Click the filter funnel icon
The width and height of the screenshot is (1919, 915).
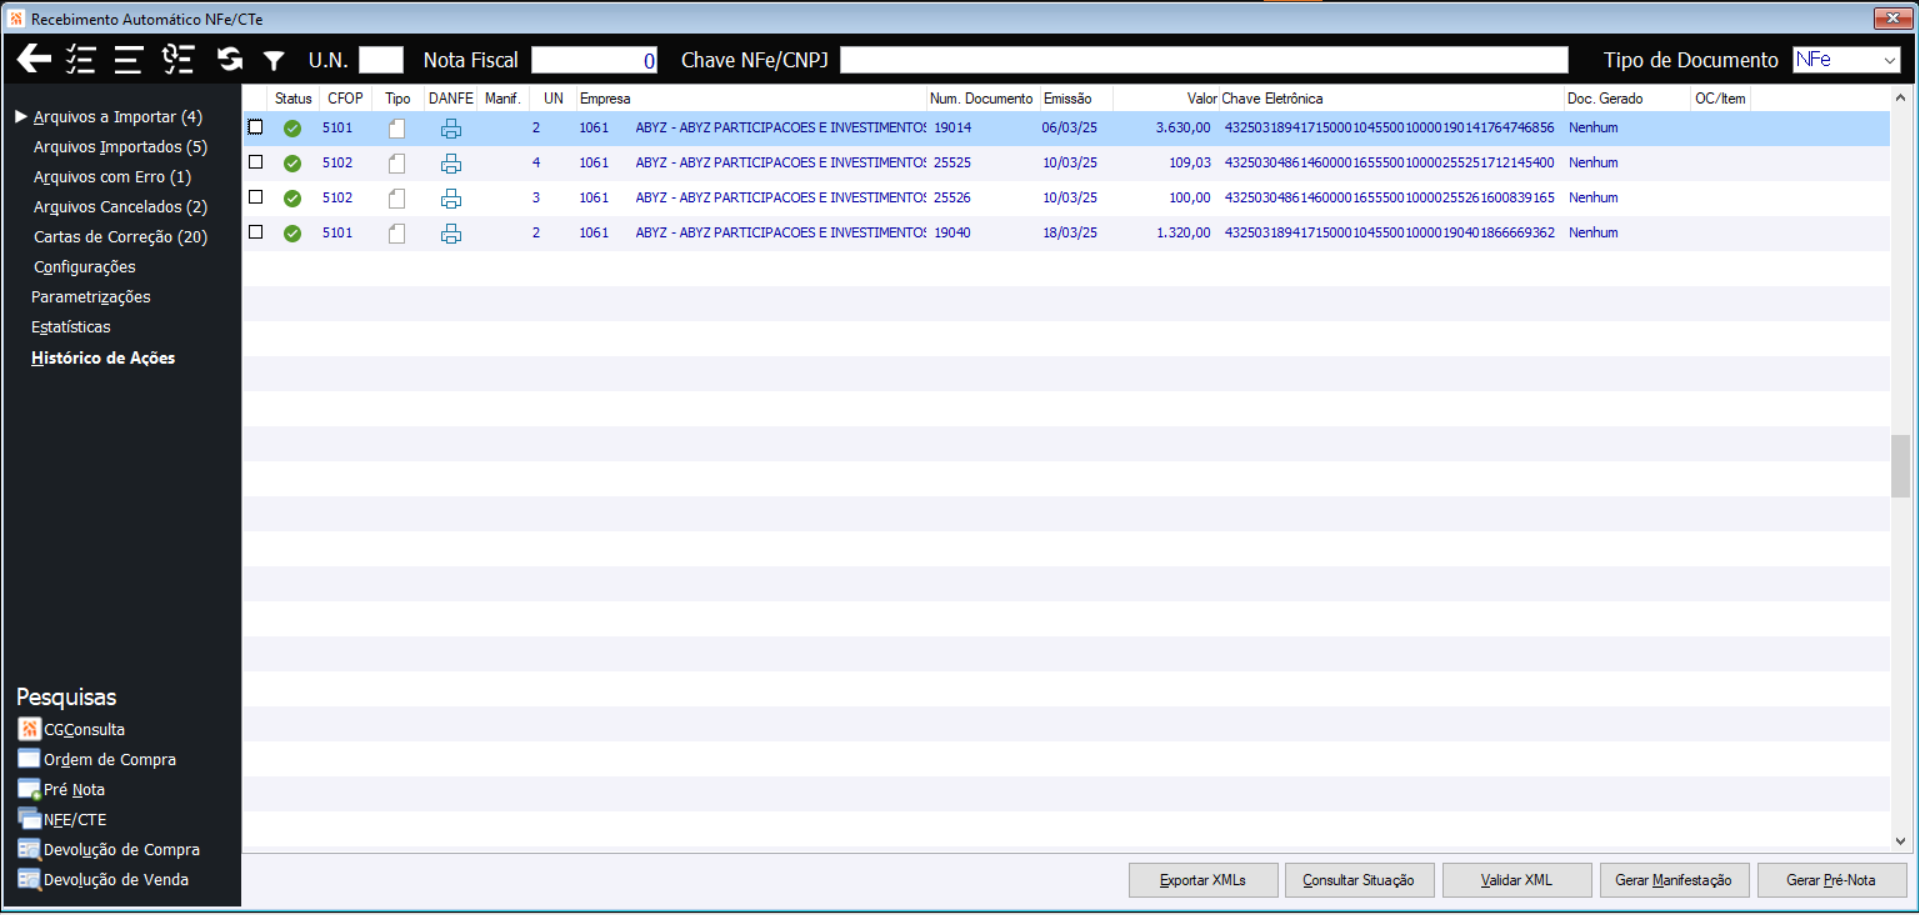coord(273,61)
